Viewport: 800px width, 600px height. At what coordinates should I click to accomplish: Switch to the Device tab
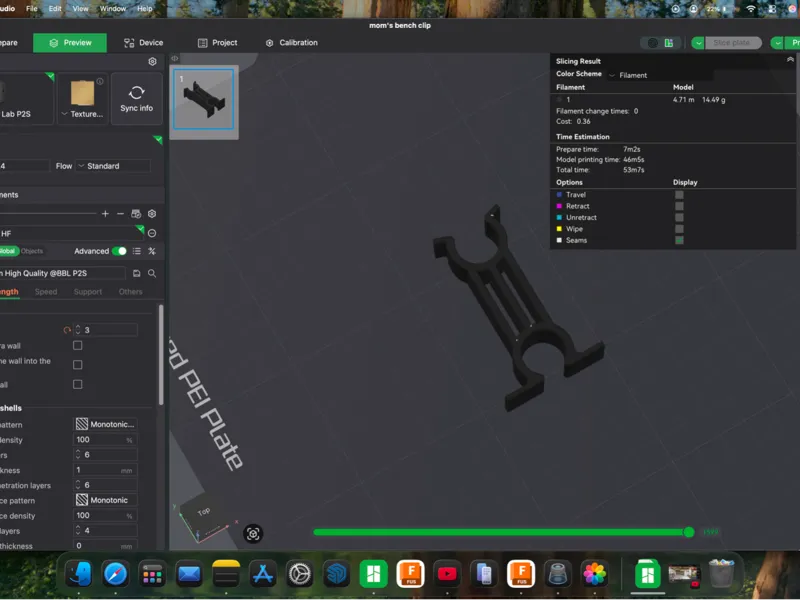pos(144,43)
